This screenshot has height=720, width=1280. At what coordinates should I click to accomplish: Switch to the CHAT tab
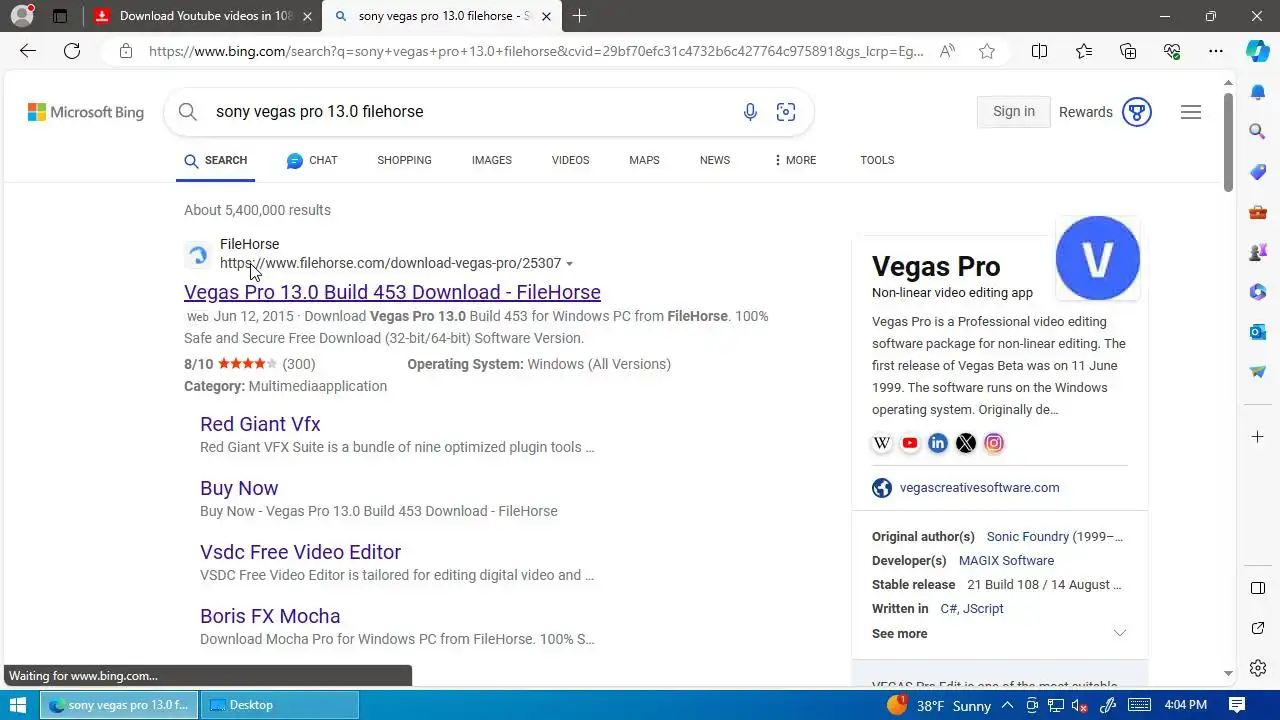coord(312,160)
